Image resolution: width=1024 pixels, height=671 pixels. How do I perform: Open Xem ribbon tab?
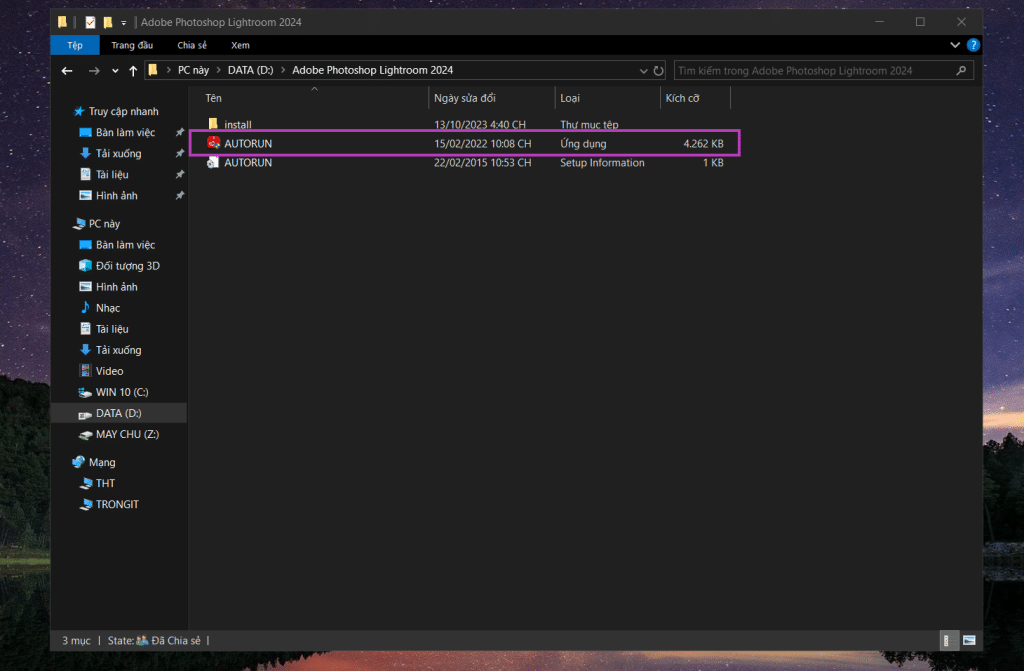click(240, 45)
